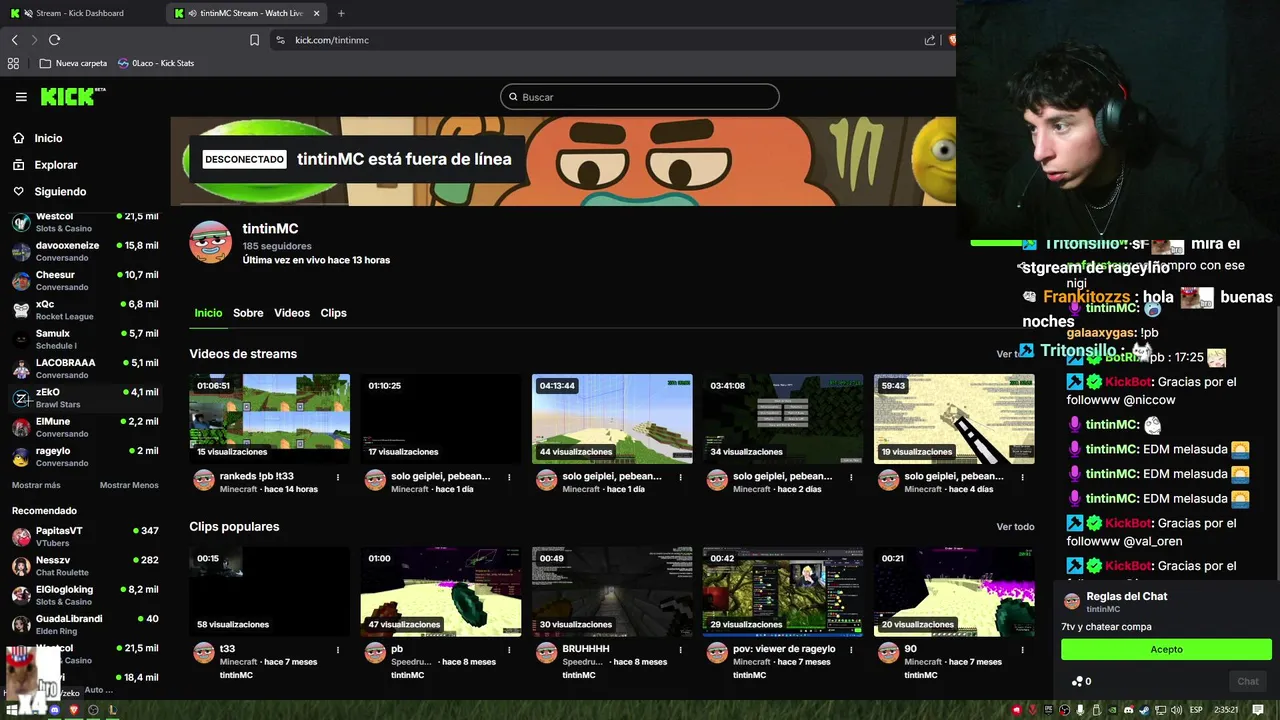Viewport: 1280px width, 720px height.
Task: Open ElMune channel in sidebar
Action: click(84, 427)
